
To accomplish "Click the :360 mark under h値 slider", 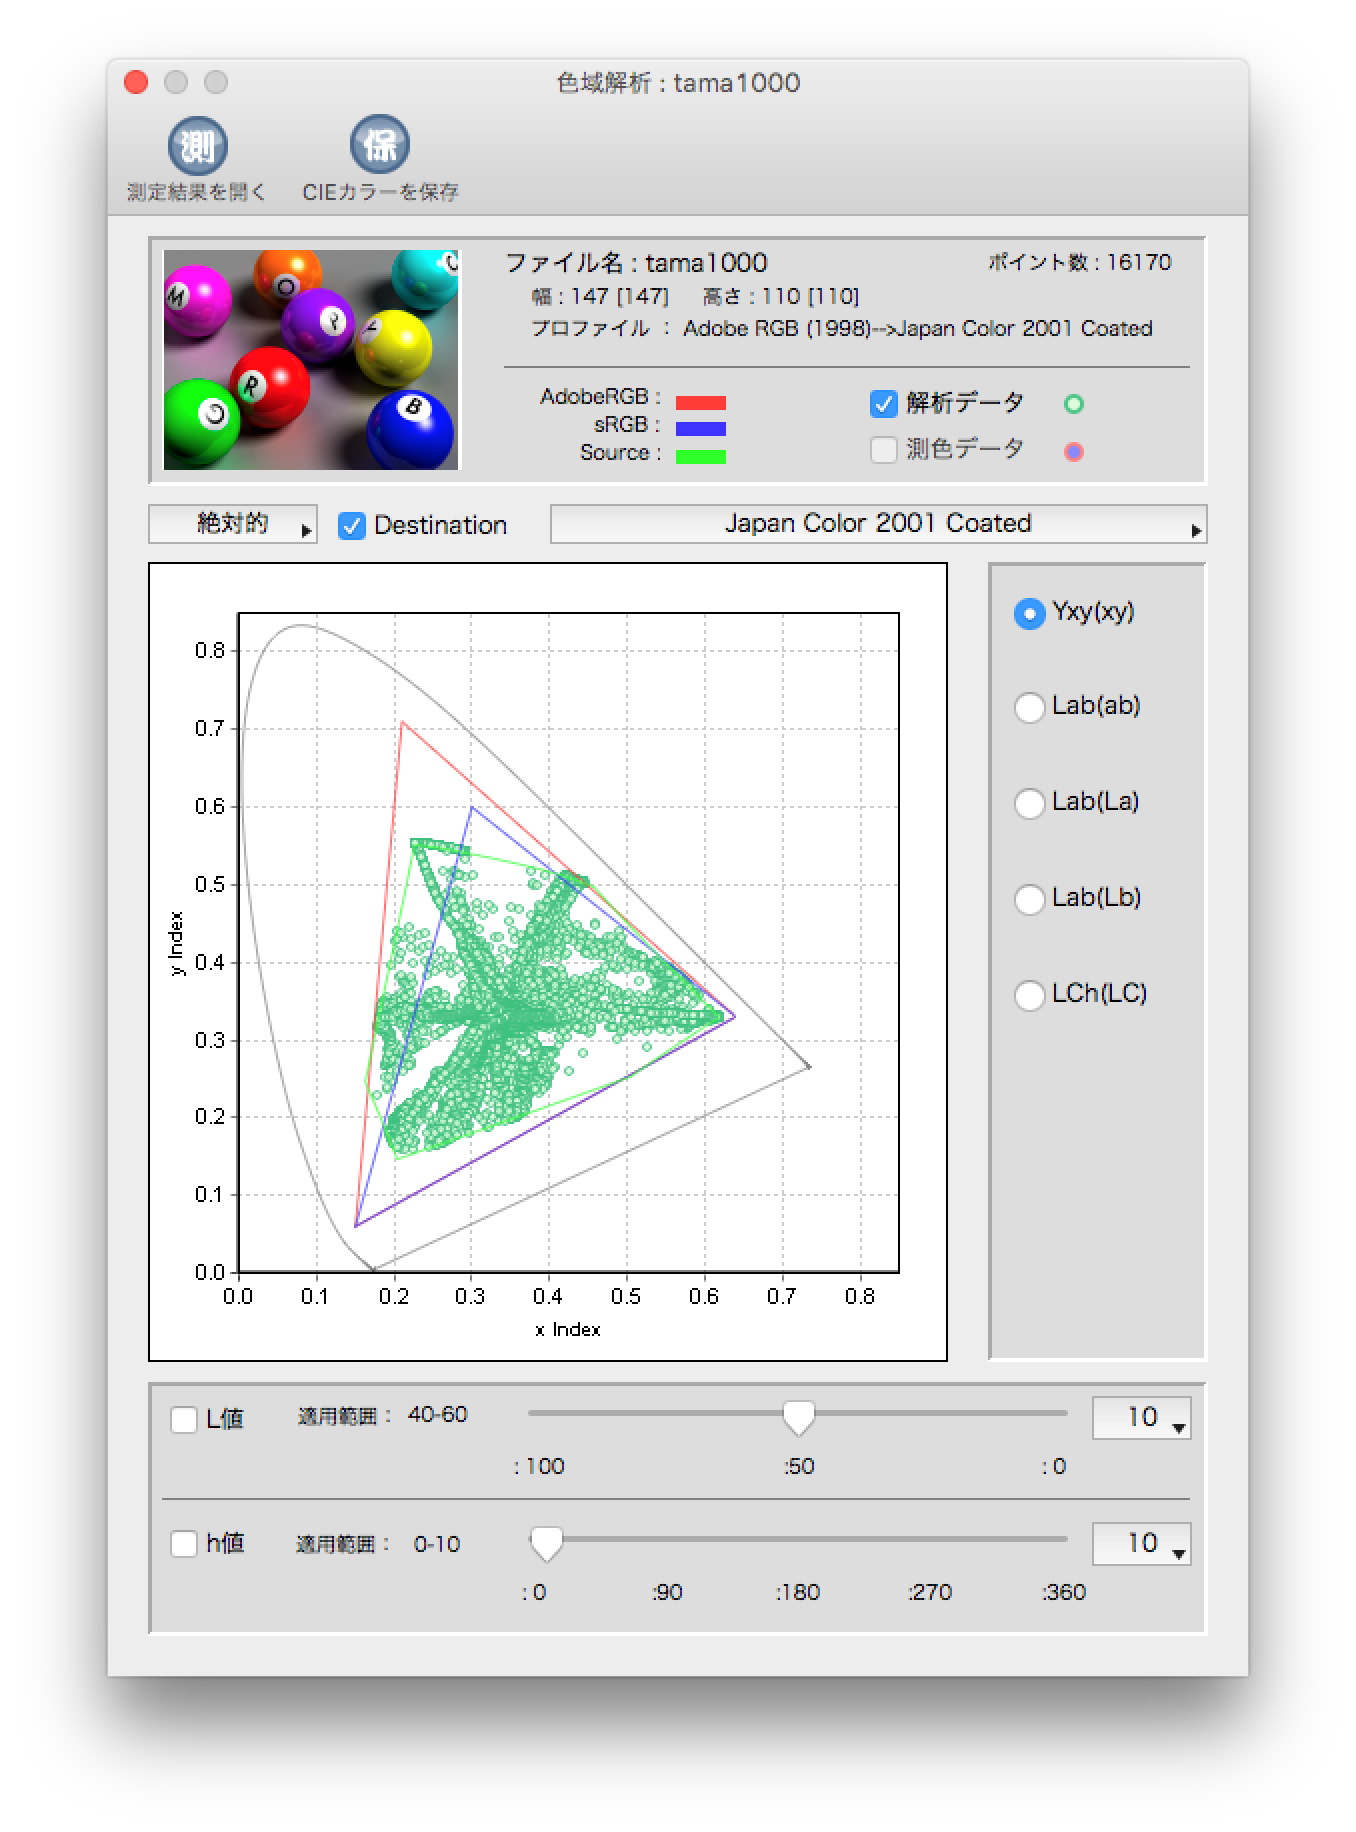I will tap(1064, 1592).
